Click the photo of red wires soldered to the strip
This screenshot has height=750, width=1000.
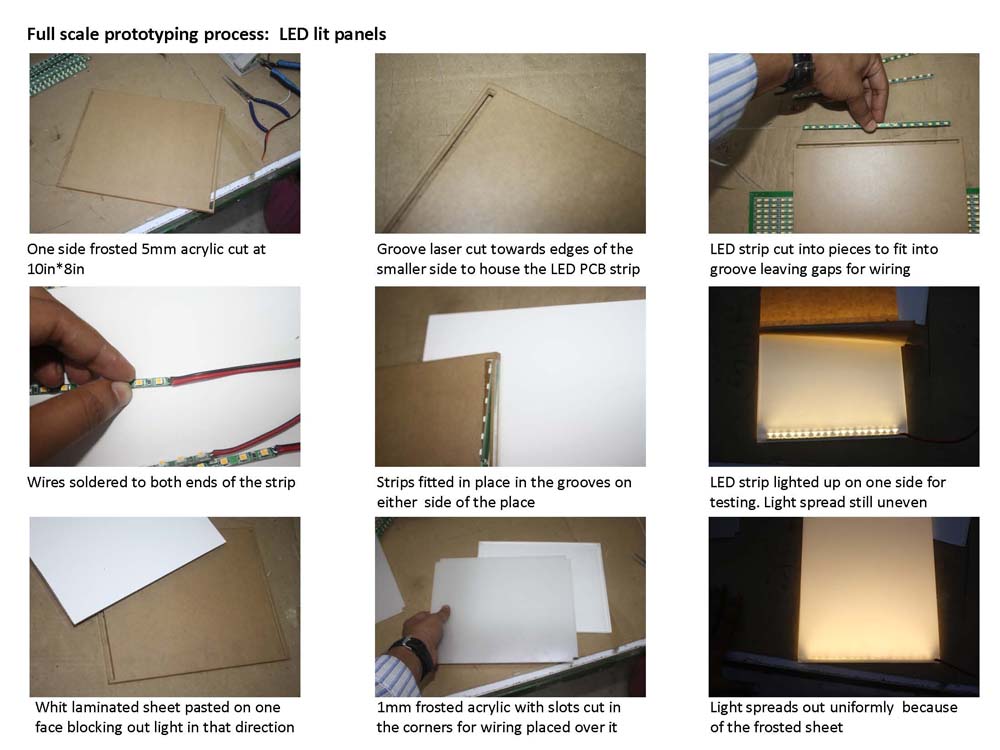(165, 376)
